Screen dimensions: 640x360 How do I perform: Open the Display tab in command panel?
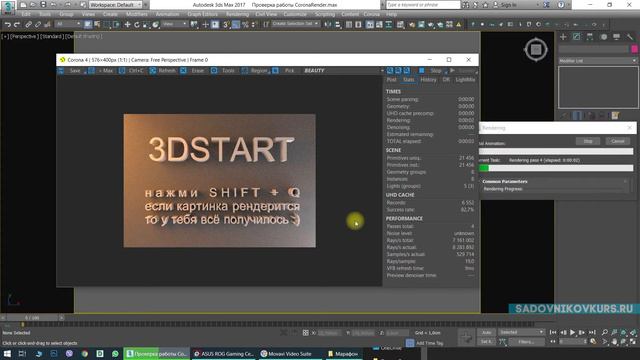[616, 37]
